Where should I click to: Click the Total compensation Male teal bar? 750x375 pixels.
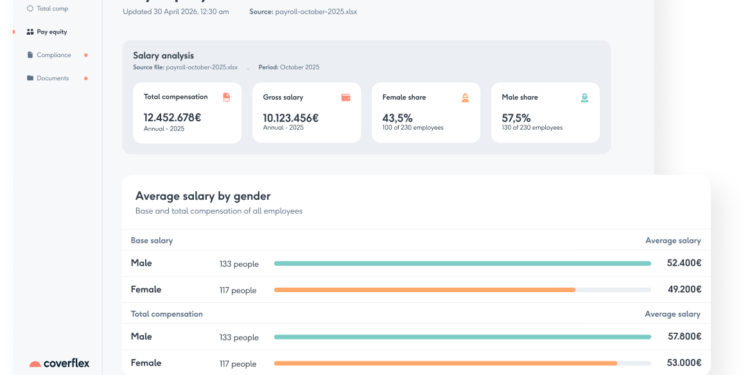463,337
